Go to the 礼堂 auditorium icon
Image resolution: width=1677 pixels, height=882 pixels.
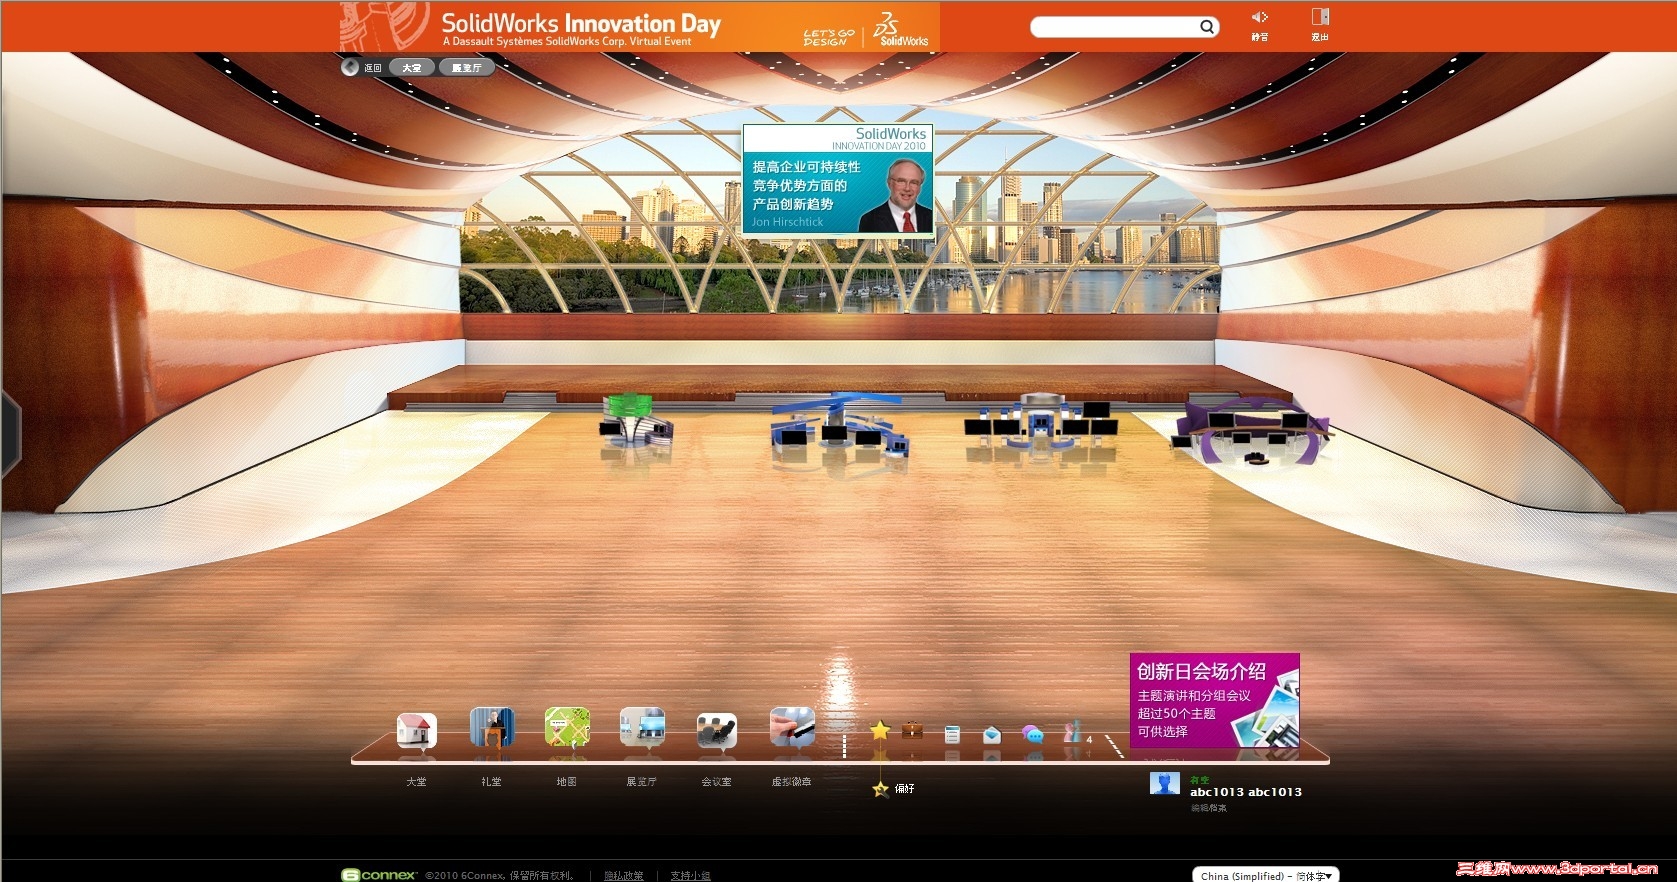click(491, 729)
